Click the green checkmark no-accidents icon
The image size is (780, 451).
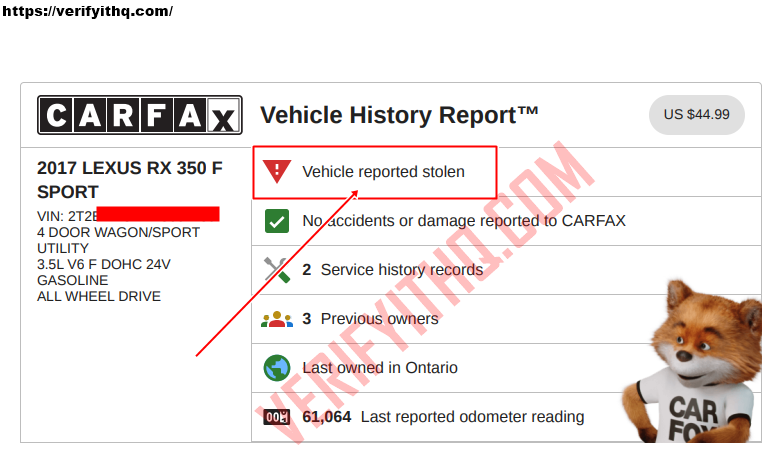[276, 221]
